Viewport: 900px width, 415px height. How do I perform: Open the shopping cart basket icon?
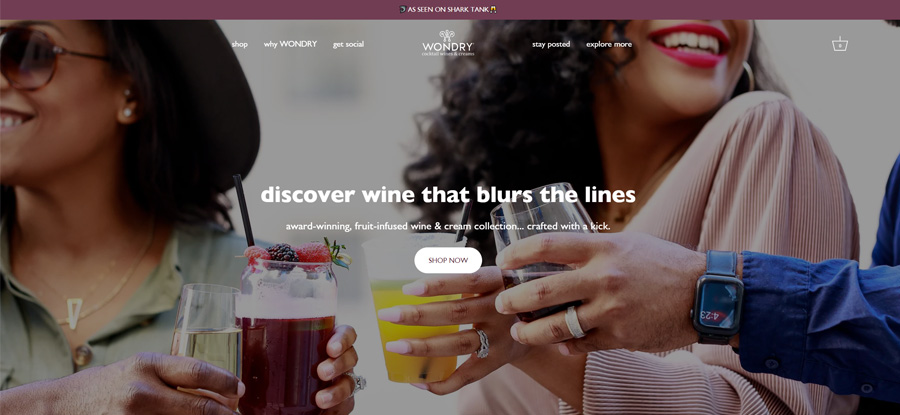pos(840,44)
